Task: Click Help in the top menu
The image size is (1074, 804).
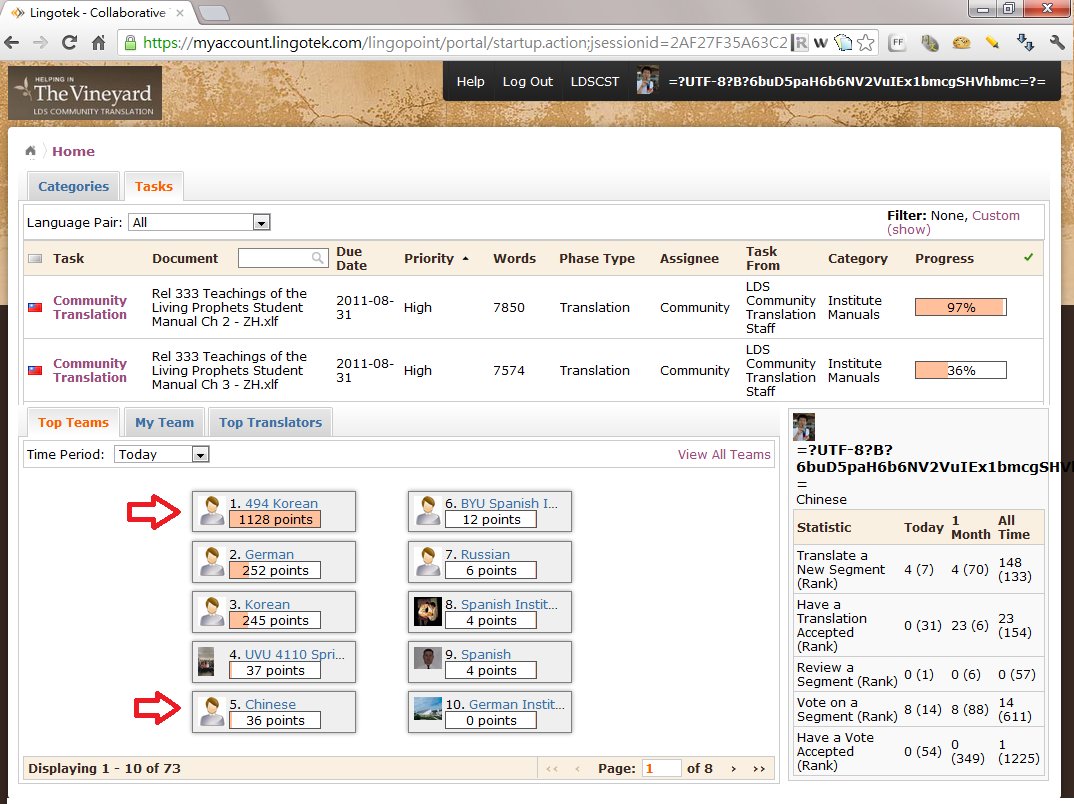Action: click(x=471, y=81)
